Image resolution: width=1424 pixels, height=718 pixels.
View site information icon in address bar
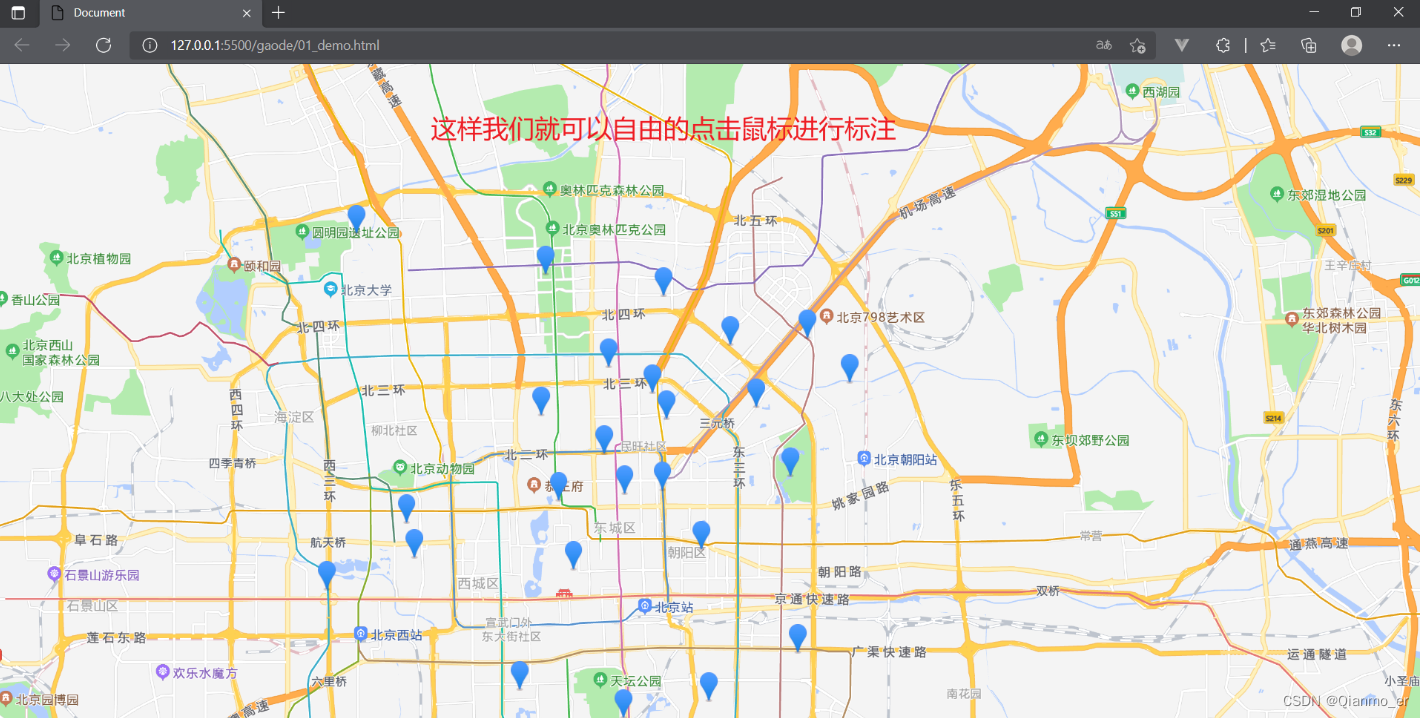click(150, 45)
